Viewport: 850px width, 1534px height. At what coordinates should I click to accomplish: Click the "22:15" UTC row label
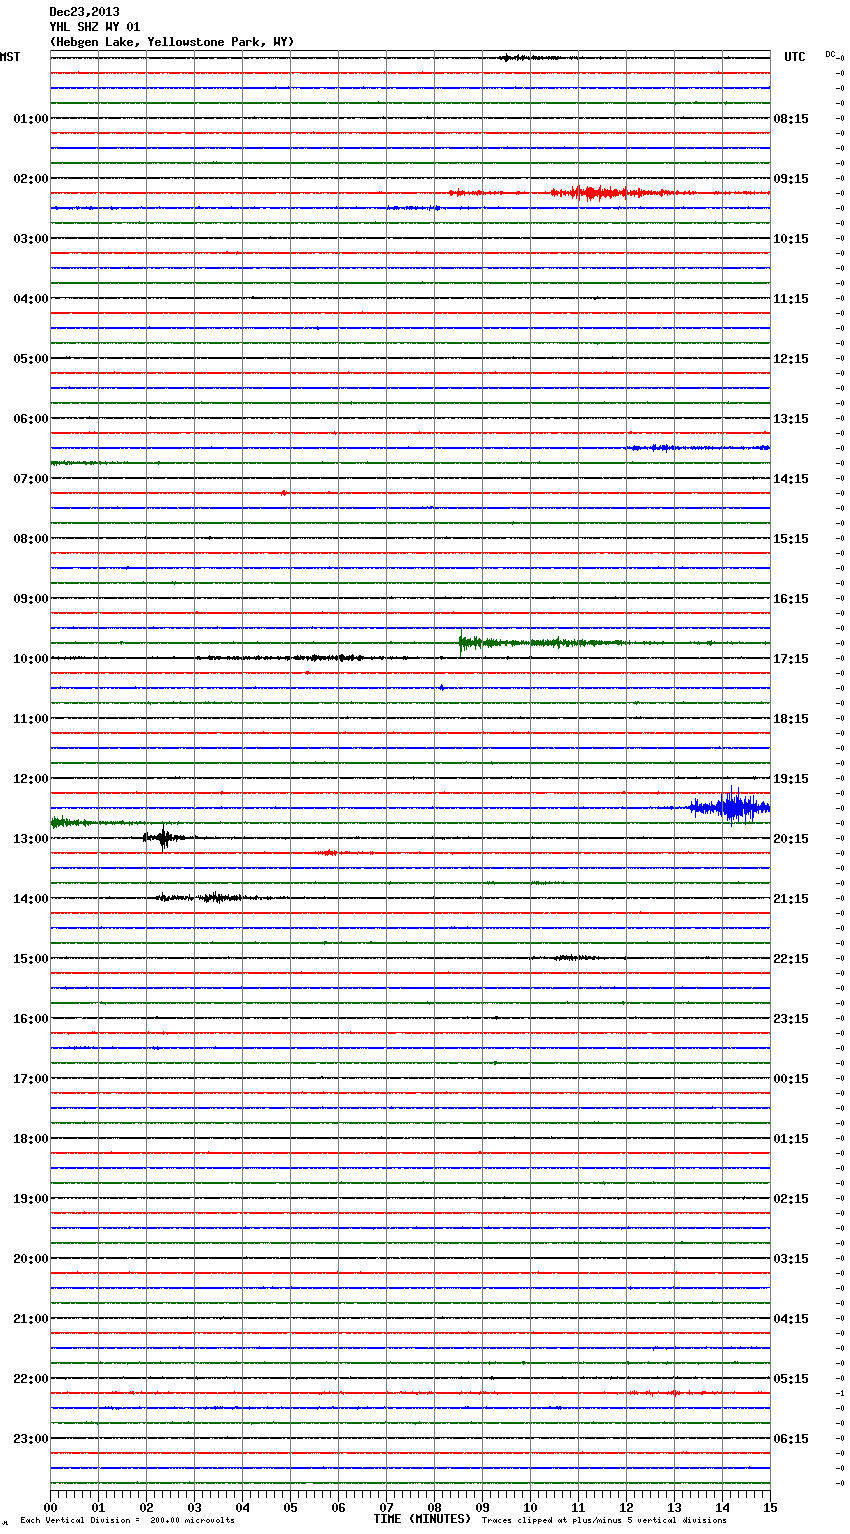[791, 959]
